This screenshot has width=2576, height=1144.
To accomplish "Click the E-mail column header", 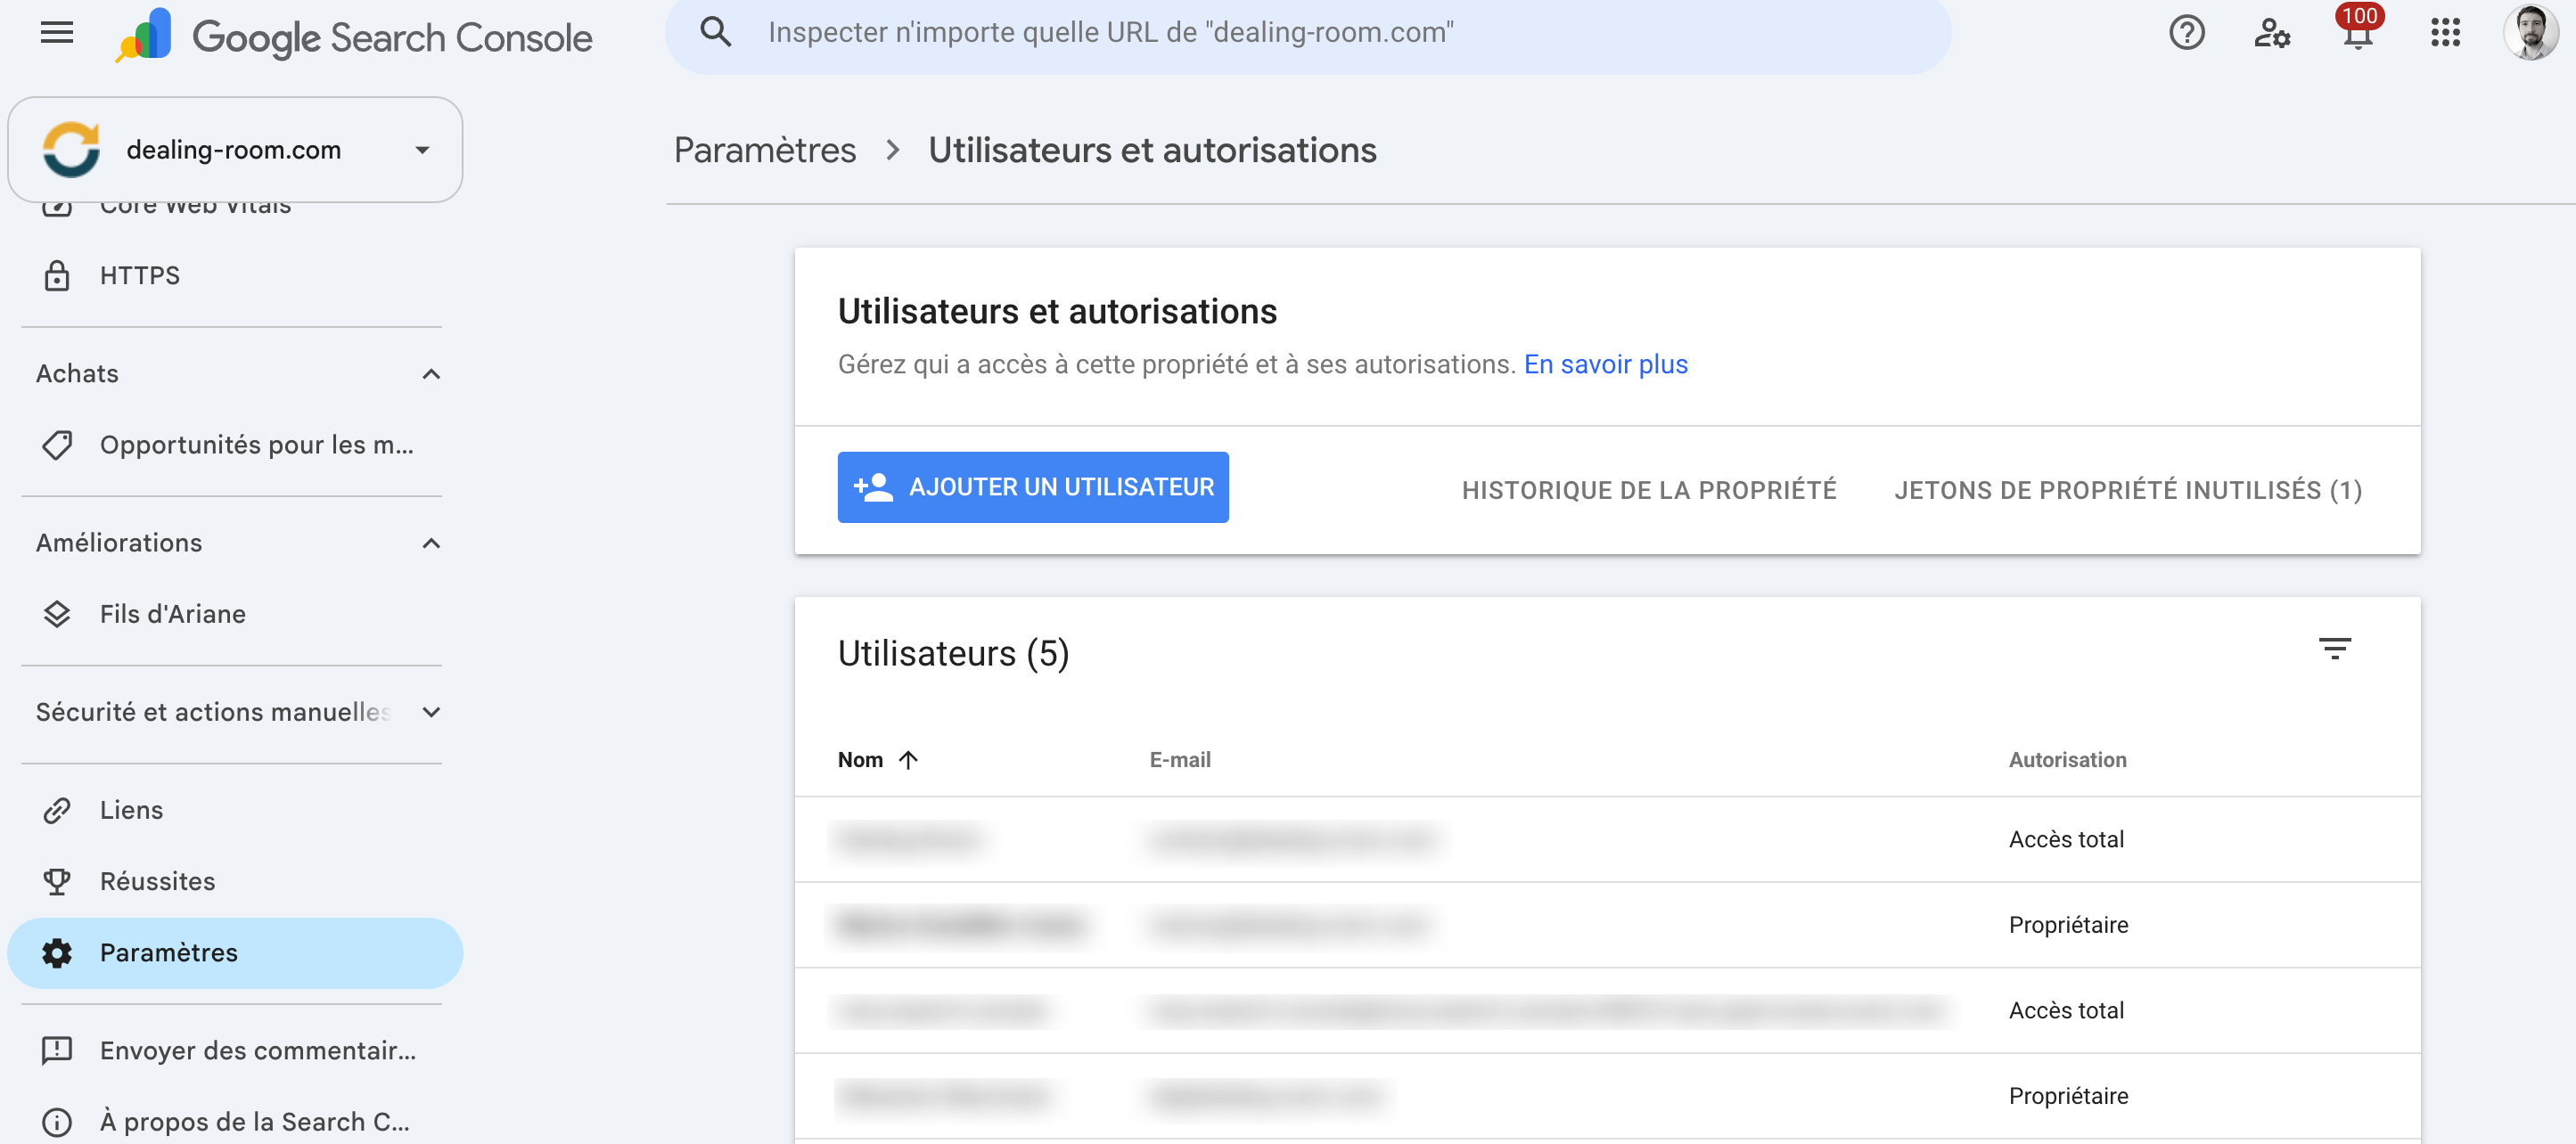I will click(1180, 760).
